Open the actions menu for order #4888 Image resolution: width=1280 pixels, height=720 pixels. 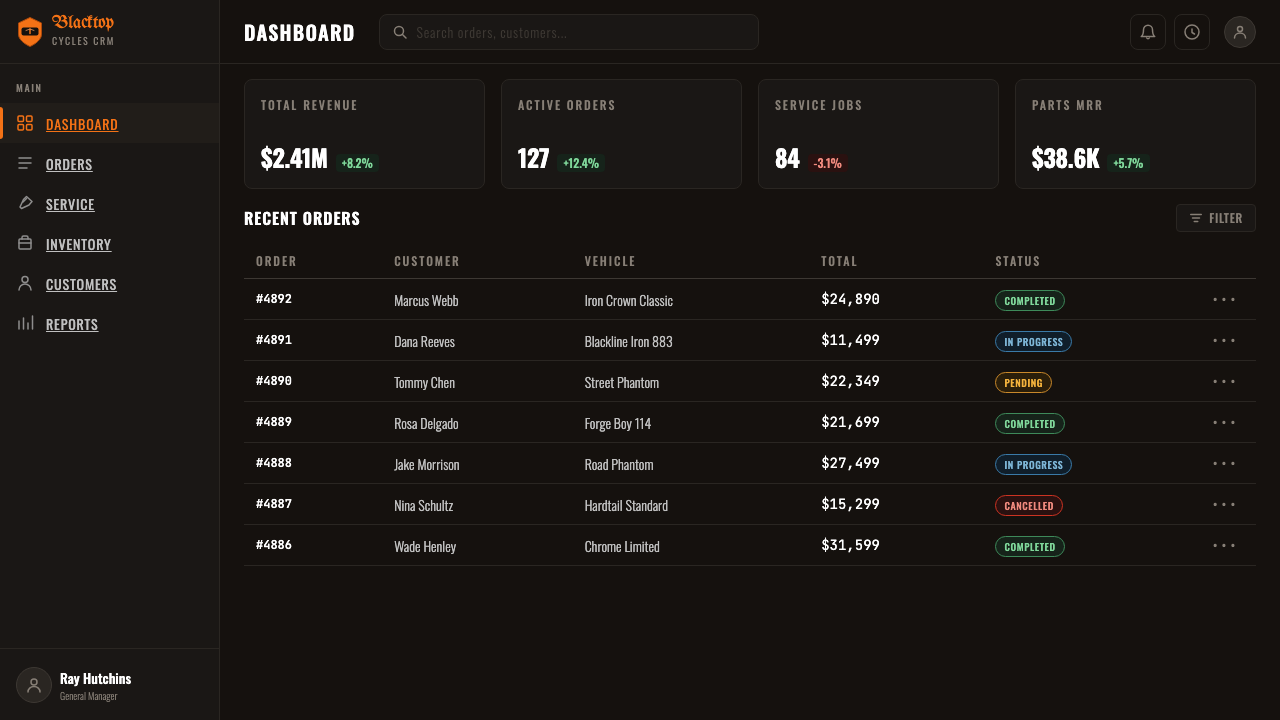[x=1224, y=463]
